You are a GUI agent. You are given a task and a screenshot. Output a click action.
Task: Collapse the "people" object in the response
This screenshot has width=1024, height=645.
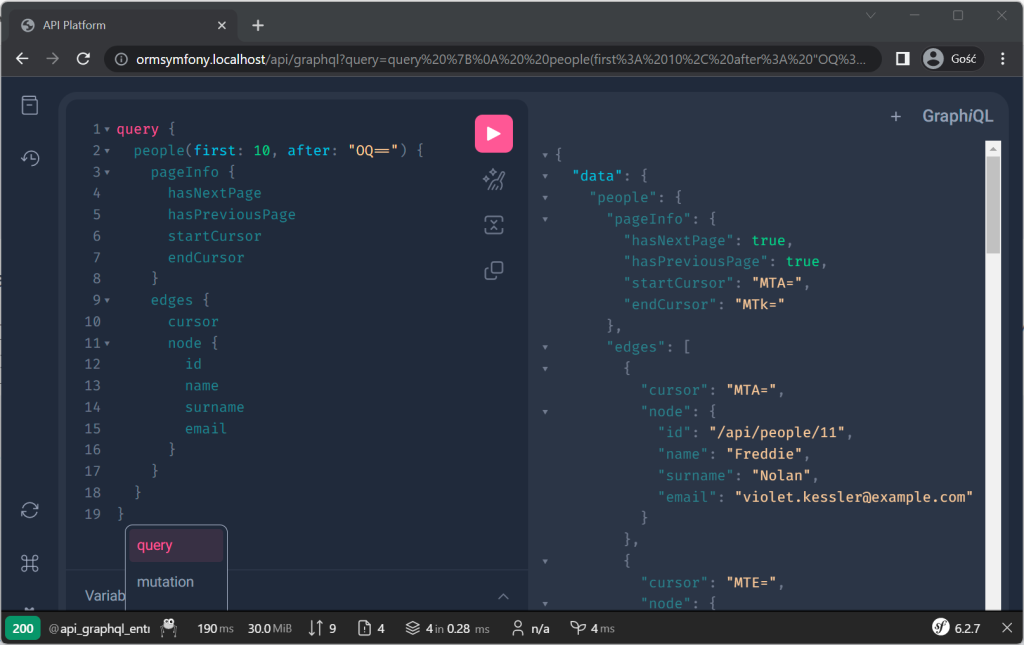click(545, 198)
